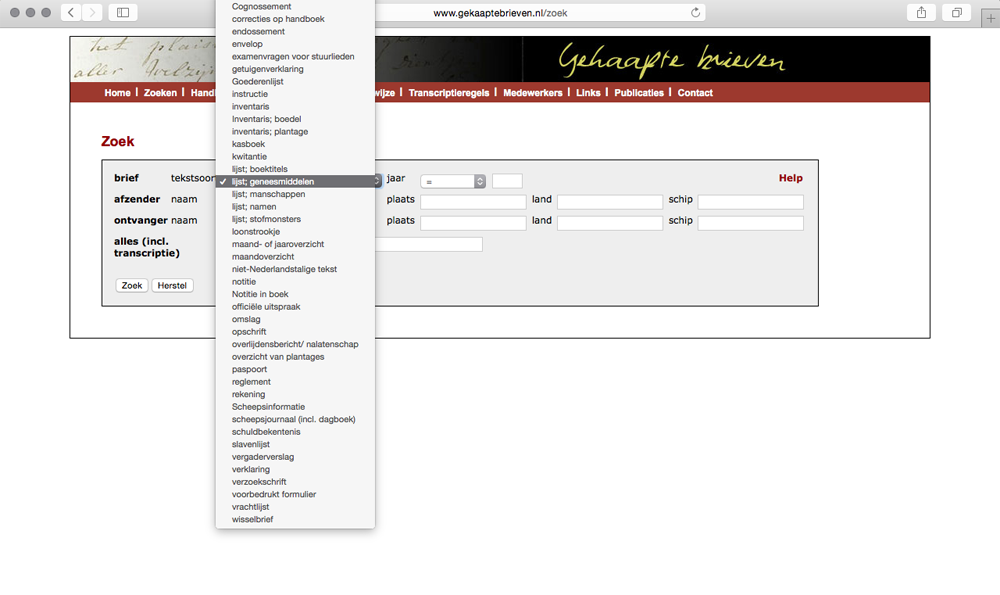The width and height of the screenshot is (1000, 595).
Task: Click the Safari forward navigation arrow
Action: click(93, 12)
